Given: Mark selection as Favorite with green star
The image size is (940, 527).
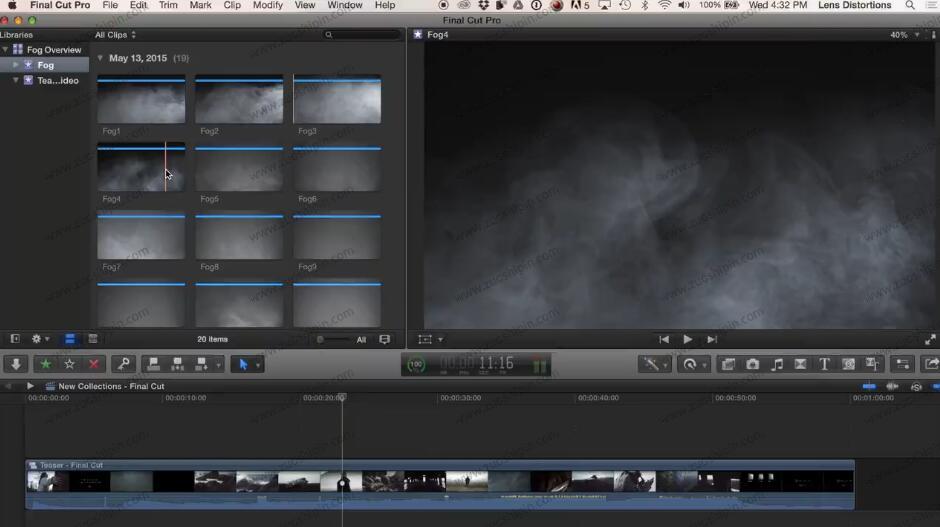Looking at the screenshot, I should tap(45, 364).
